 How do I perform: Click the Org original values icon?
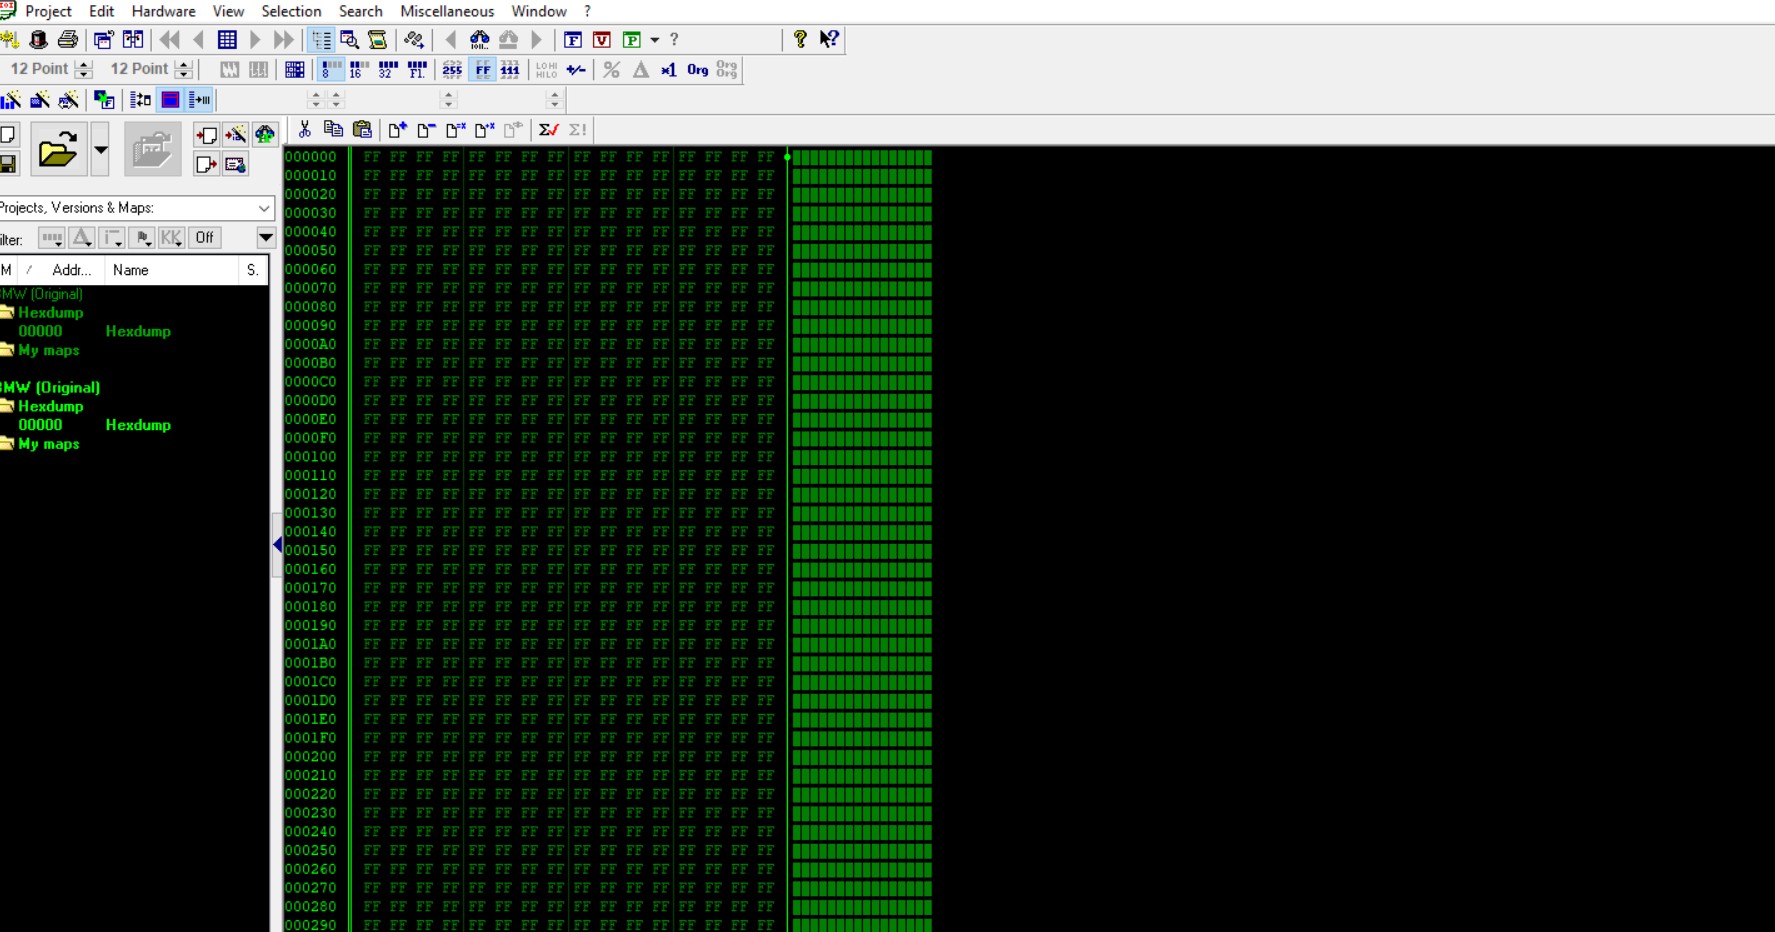[698, 70]
